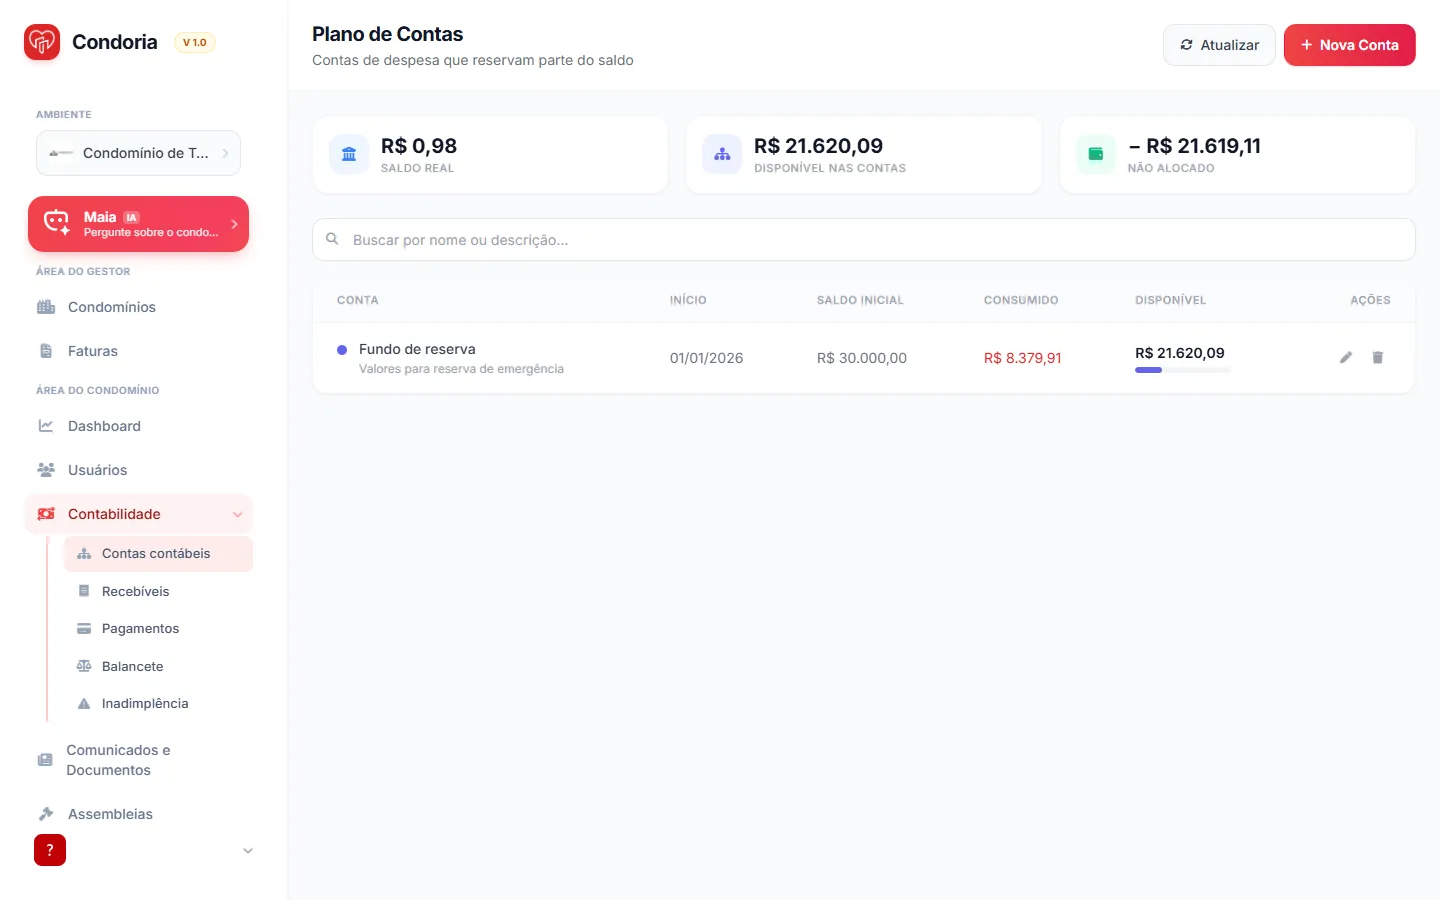
Task: Click the hierarchy icon beside Disponível nas Contas
Action: pyautogui.click(x=722, y=155)
